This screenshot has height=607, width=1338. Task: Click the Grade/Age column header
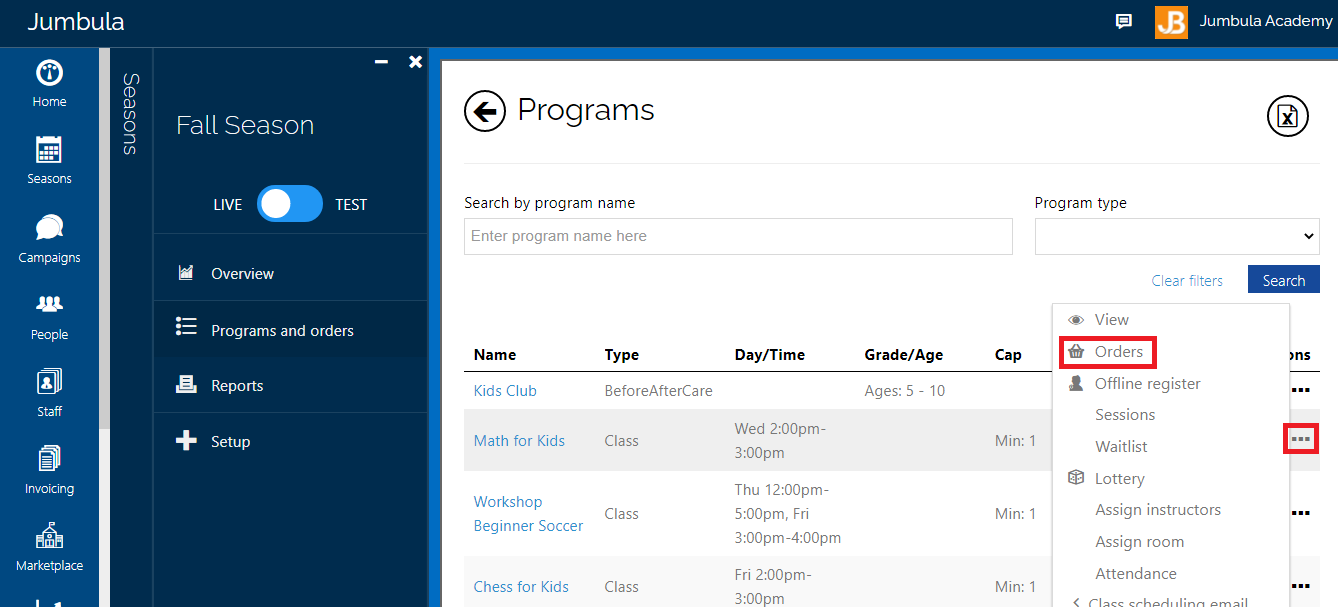(x=904, y=354)
